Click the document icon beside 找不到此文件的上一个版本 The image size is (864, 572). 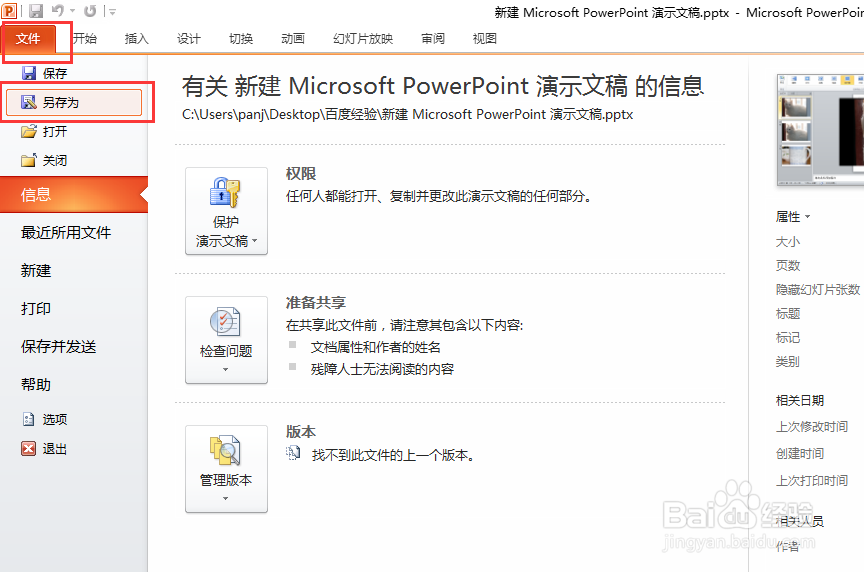(293, 453)
